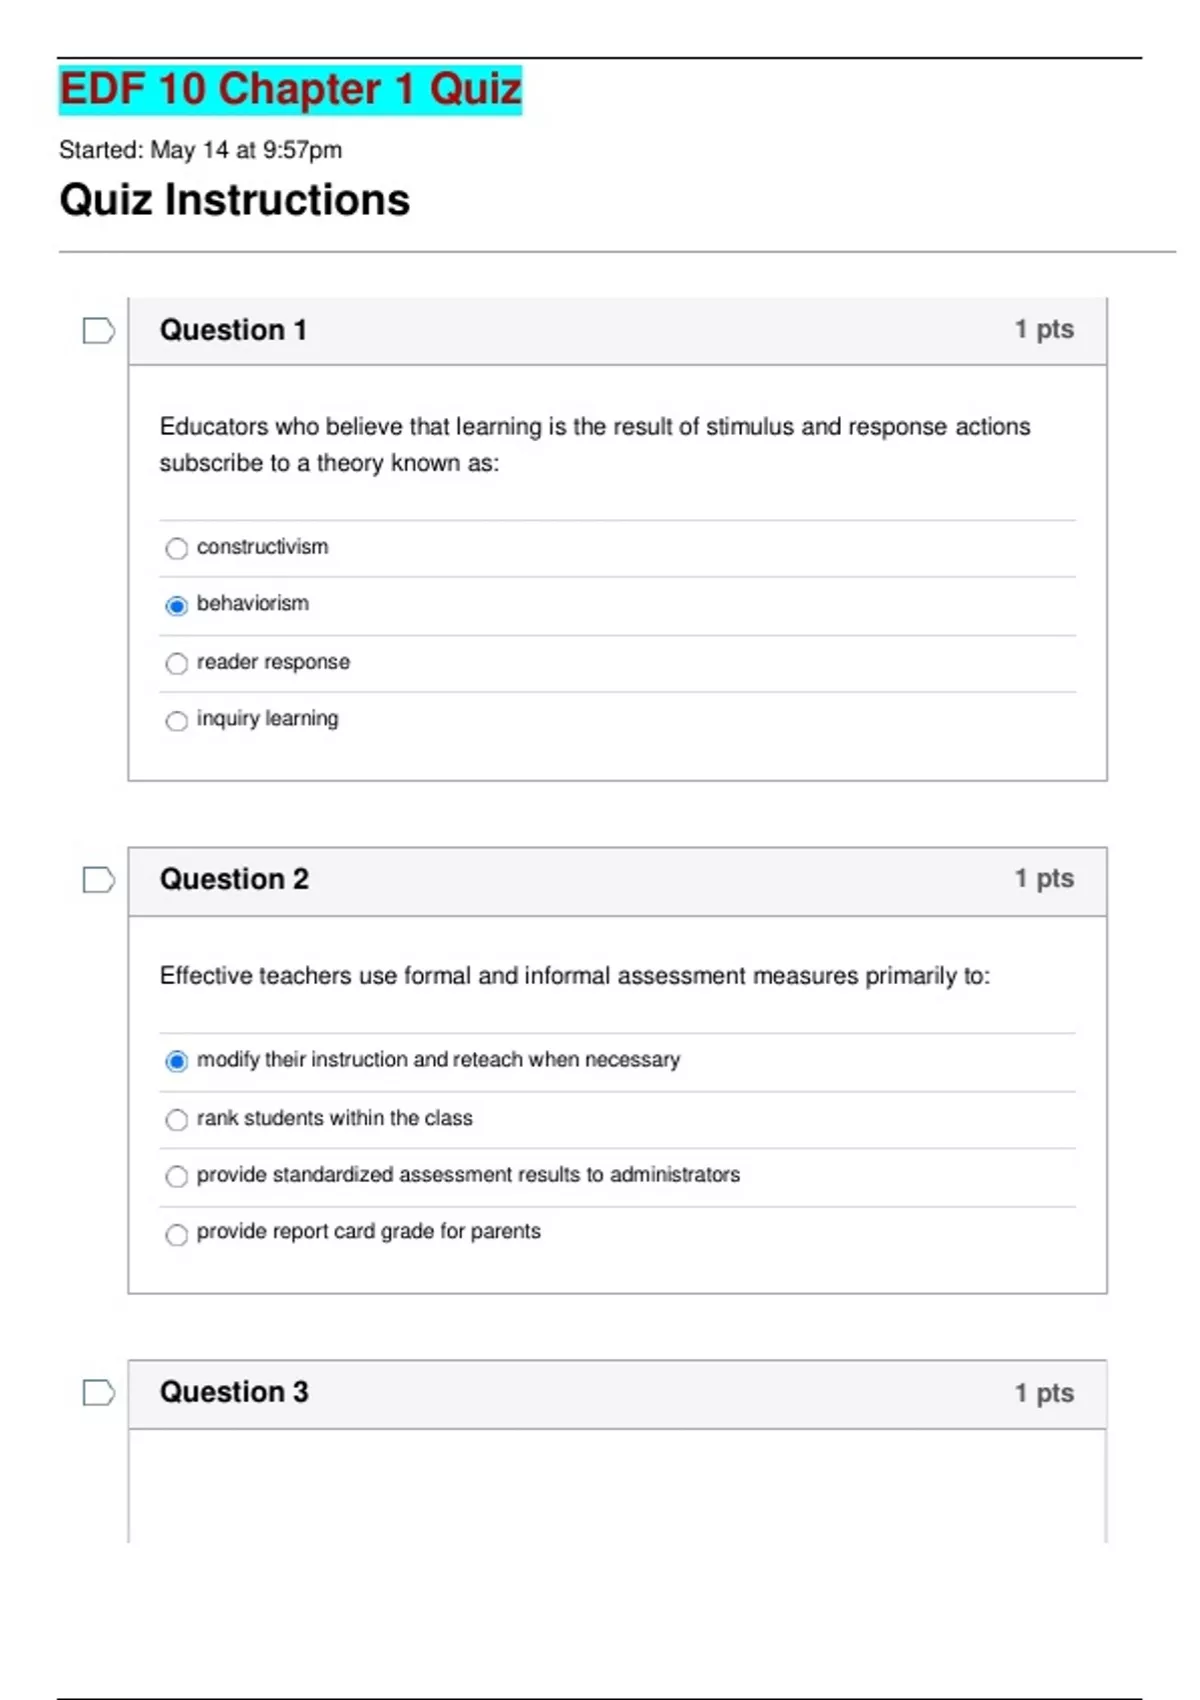Select modify their instruction and reteach option
Screen dimensions: 1200x1700
click(177, 1061)
